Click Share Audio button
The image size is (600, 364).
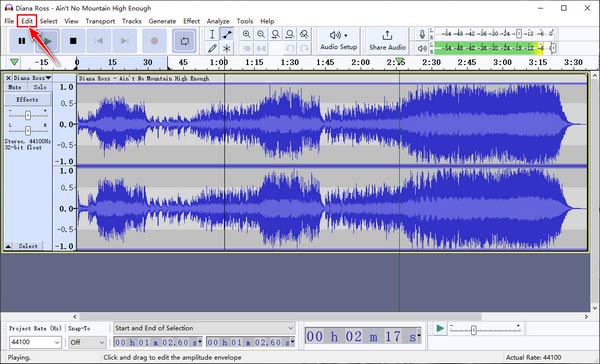(387, 40)
